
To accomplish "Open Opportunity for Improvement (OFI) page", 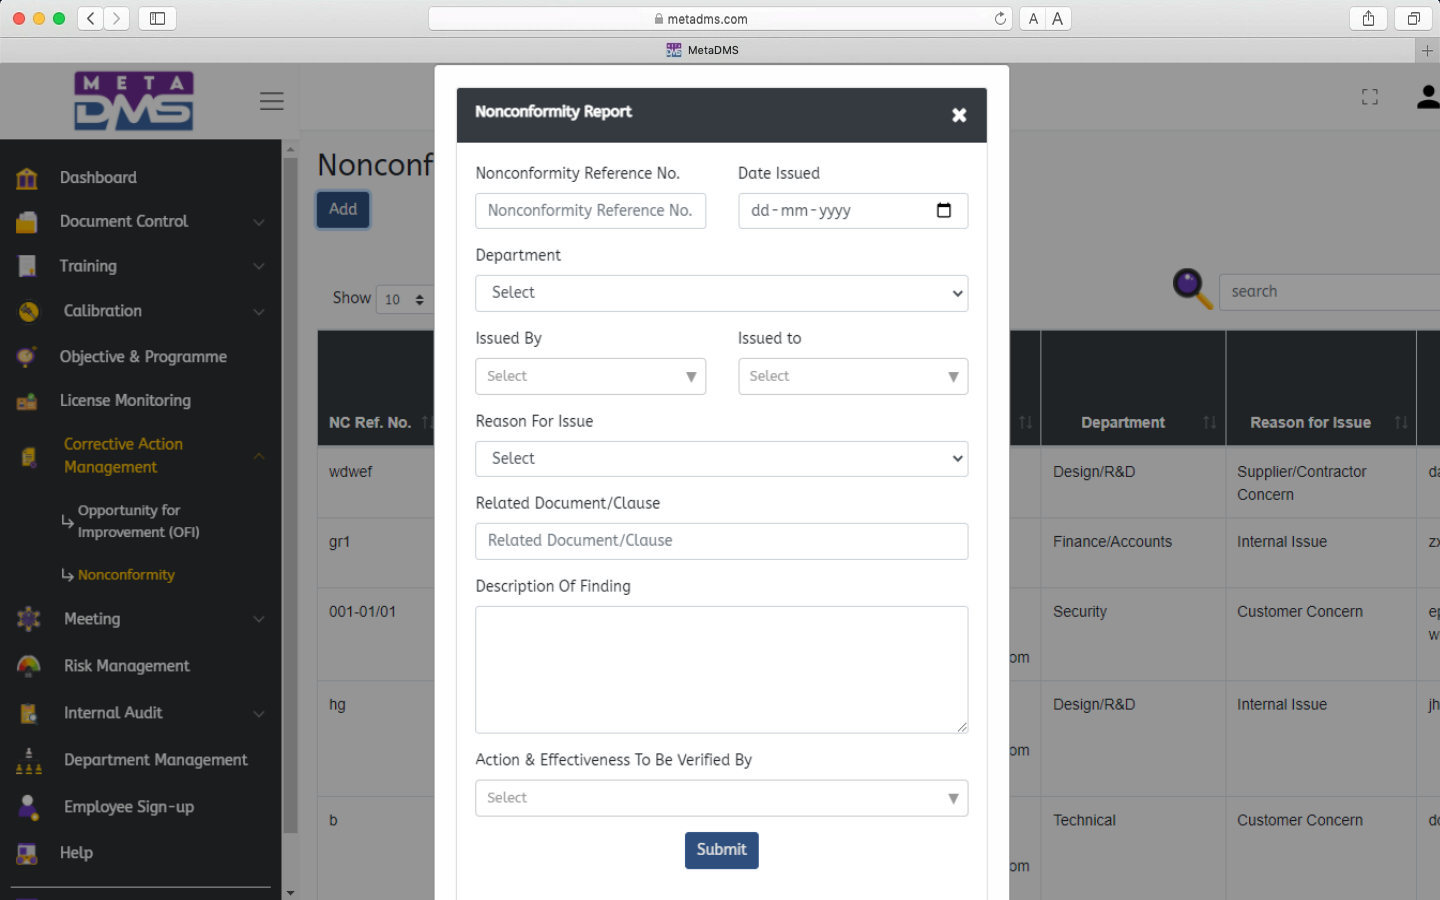I will tap(138, 521).
